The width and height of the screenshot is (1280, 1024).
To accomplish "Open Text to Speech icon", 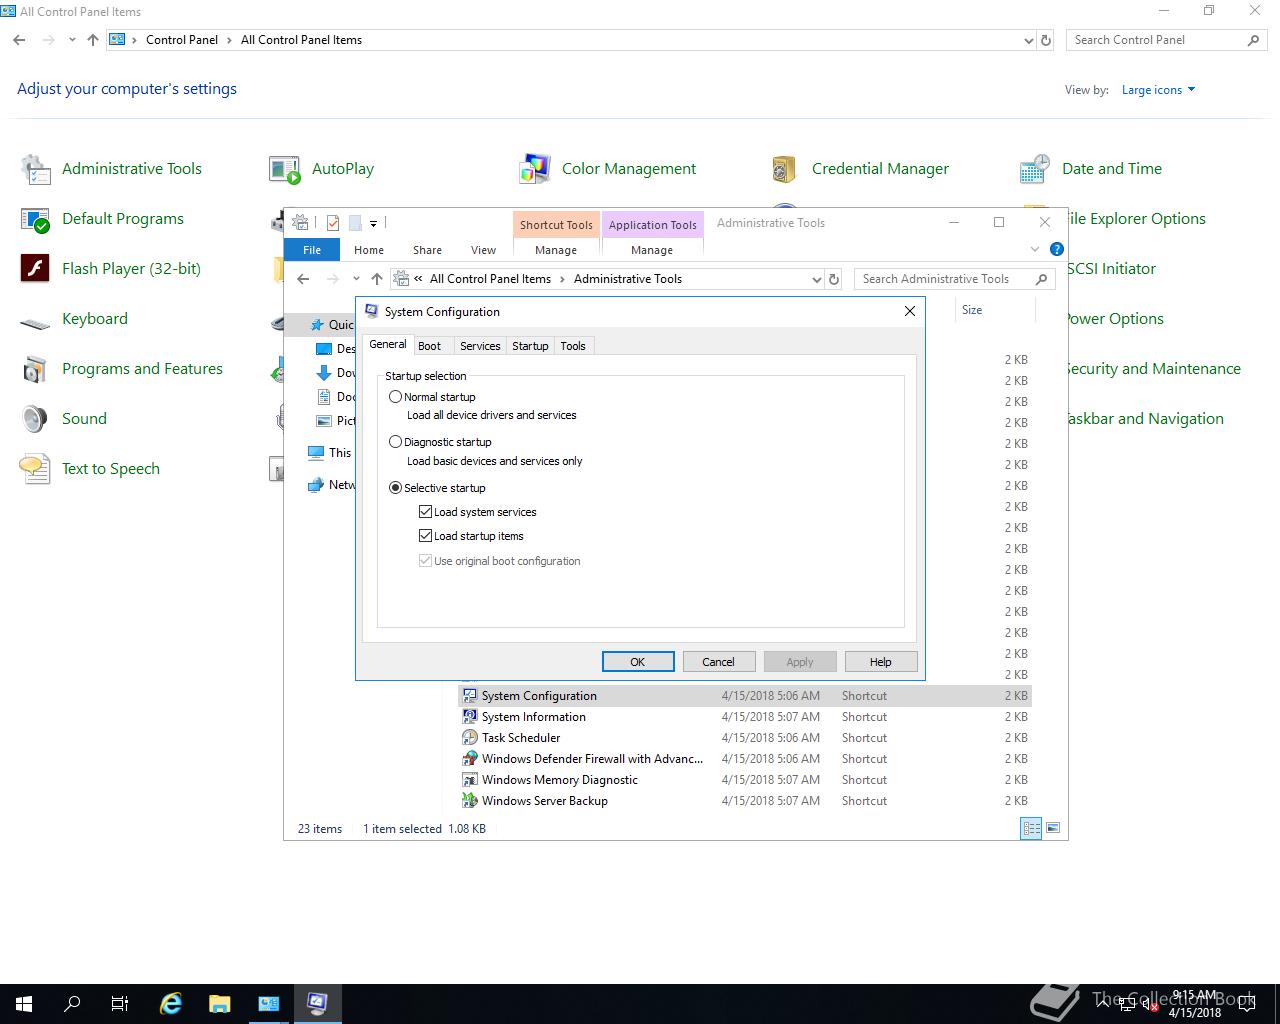I will 36,469.
